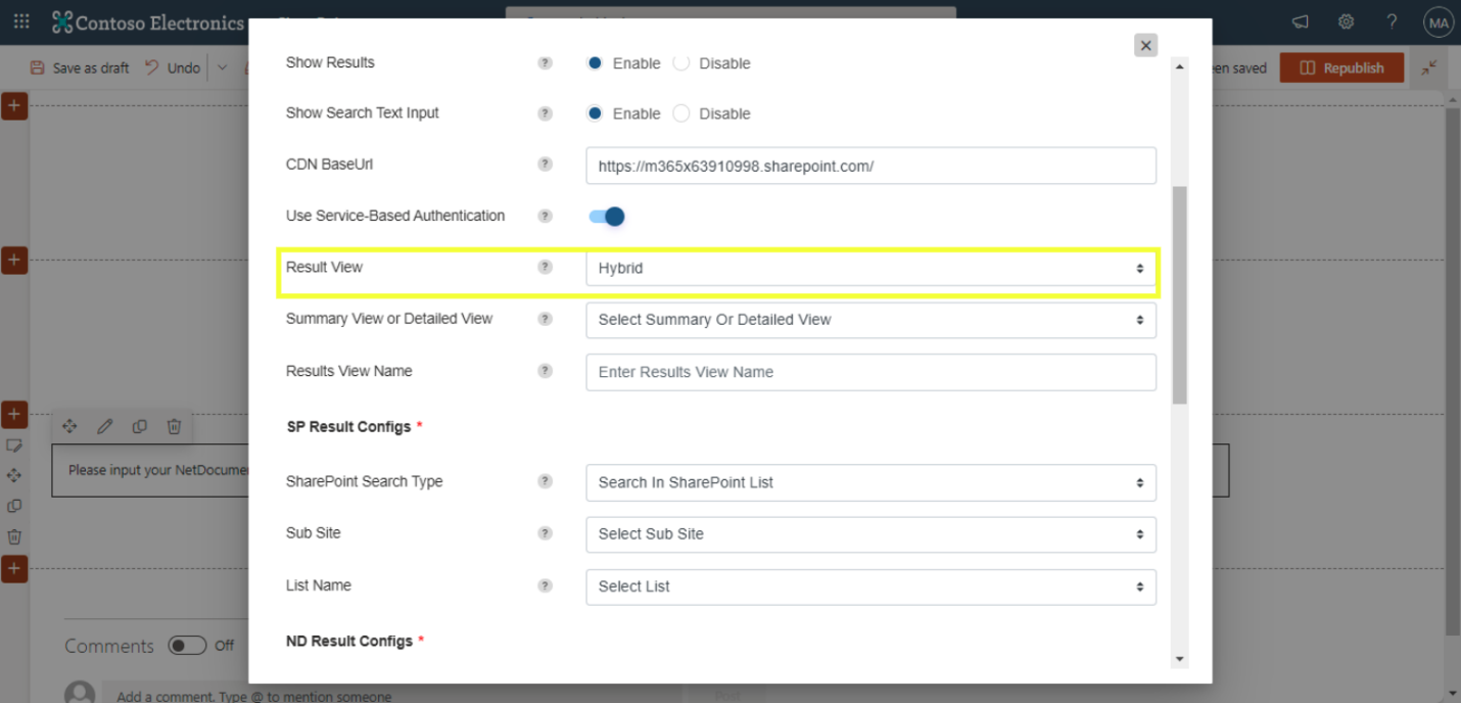Click the topmost plus add-section button
Screen dimensions: 1461x703
click(x=14, y=106)
